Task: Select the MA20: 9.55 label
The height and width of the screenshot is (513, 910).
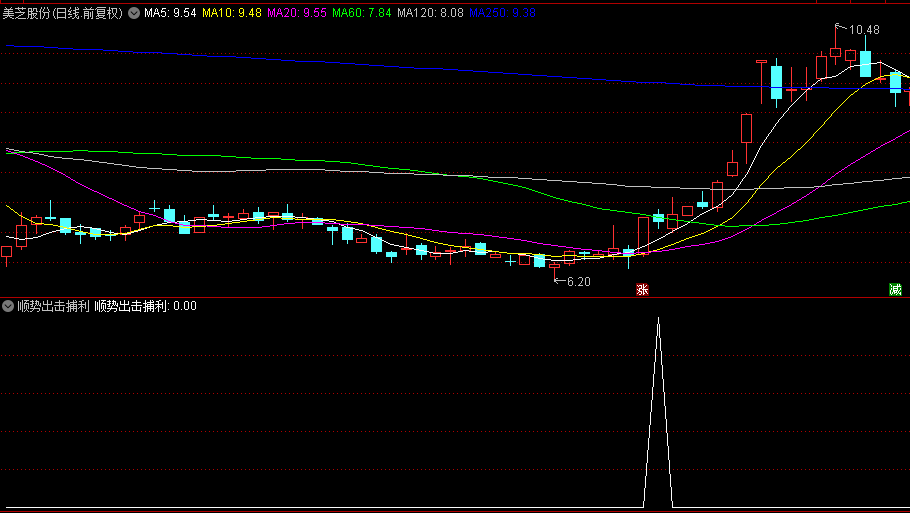Action: (x=297, y=13)
